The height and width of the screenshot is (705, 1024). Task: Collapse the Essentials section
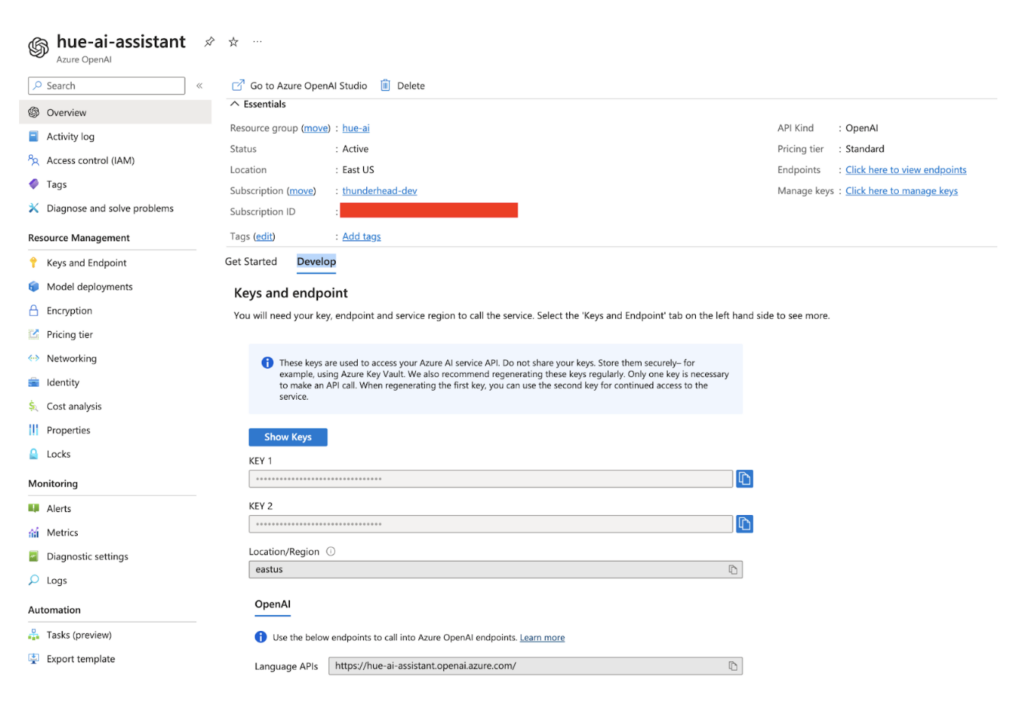pyautogui.click(x=236, y=104)
